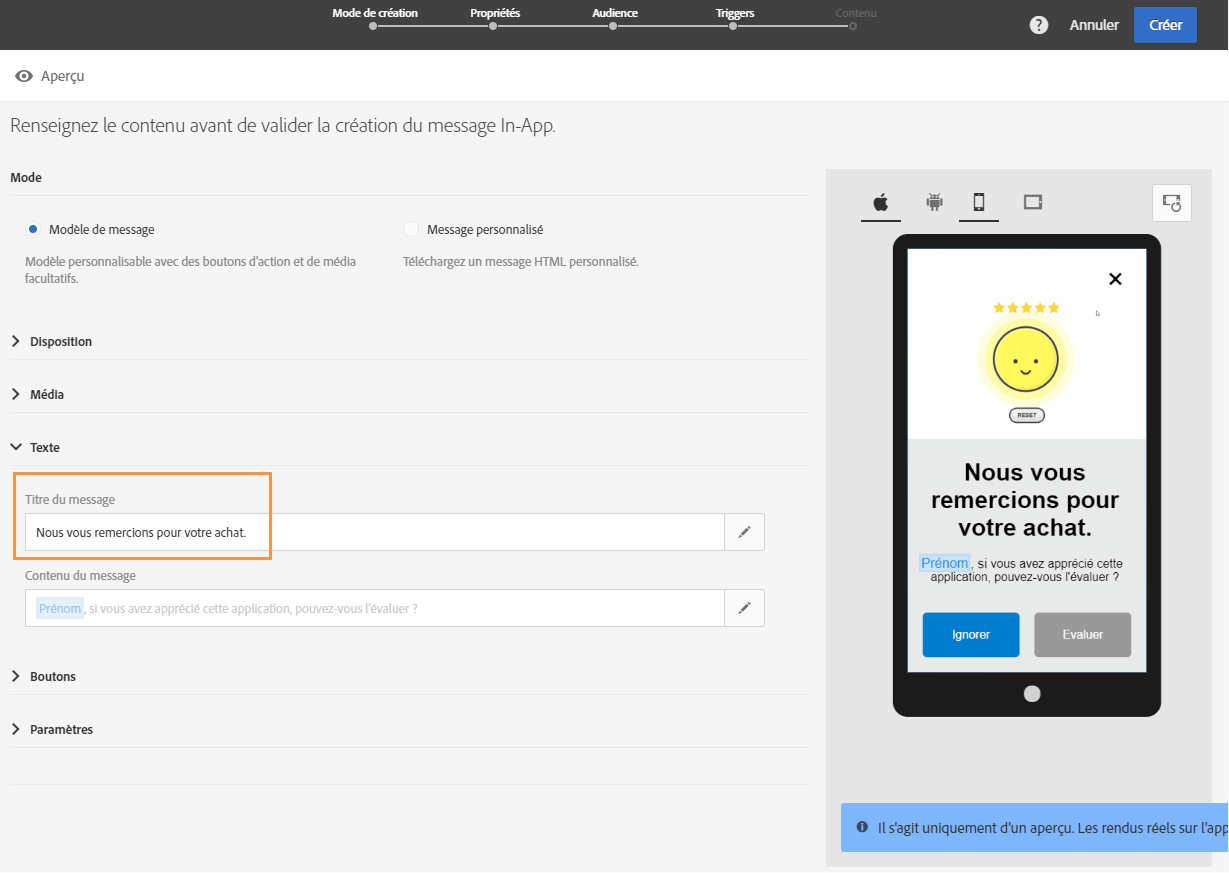Click the Annuler button
1229x873 pixels.
(1094, 25)
